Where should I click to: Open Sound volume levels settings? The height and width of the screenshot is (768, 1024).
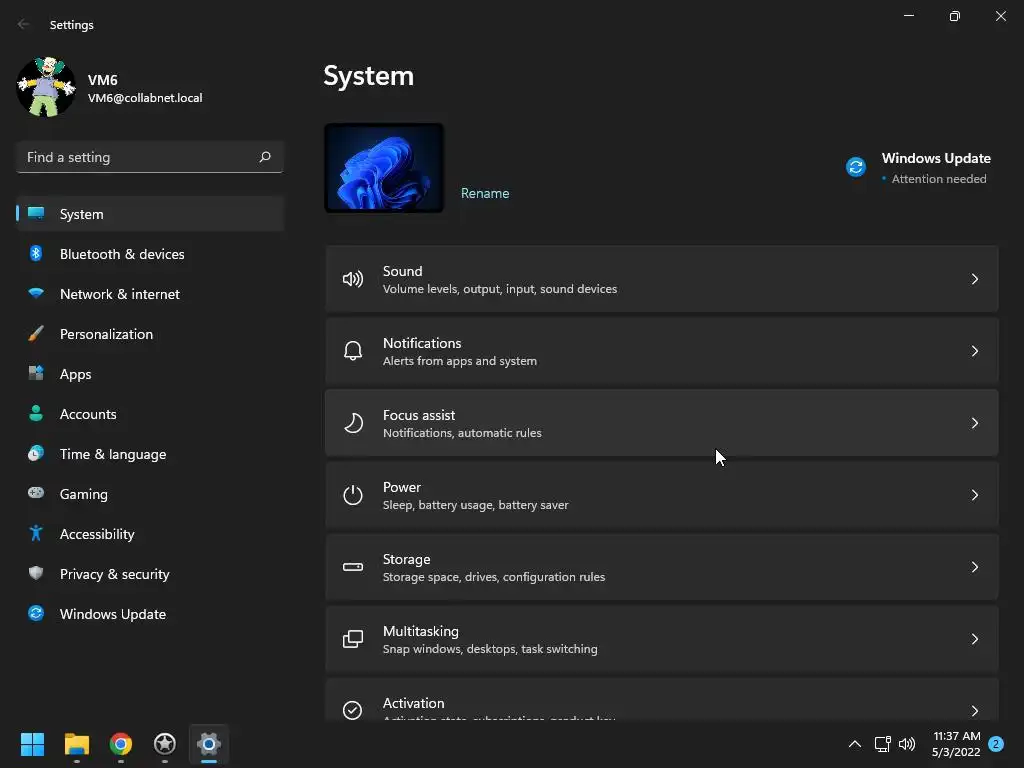(662, 280)
